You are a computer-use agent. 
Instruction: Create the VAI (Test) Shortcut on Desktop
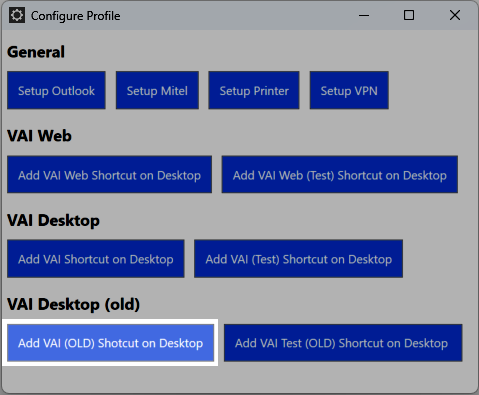299,259
